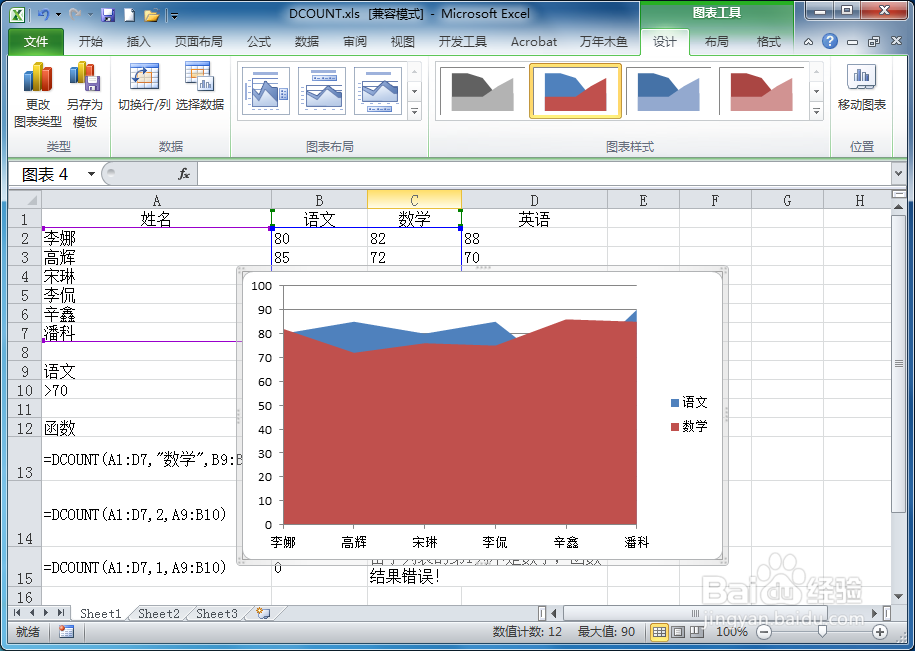Open the Name Box dropdown arrow
915x651 pixels.
(x=91, y=174)
